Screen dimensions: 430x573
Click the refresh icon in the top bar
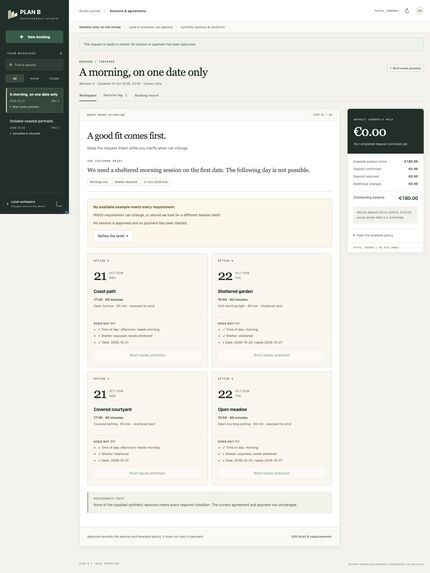[x=407, y=11]
